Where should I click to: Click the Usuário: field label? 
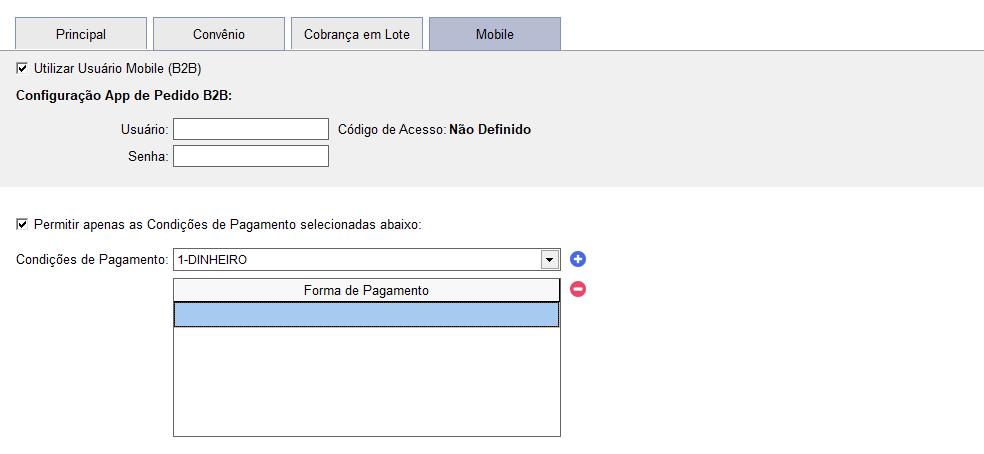tap(143, 129)
